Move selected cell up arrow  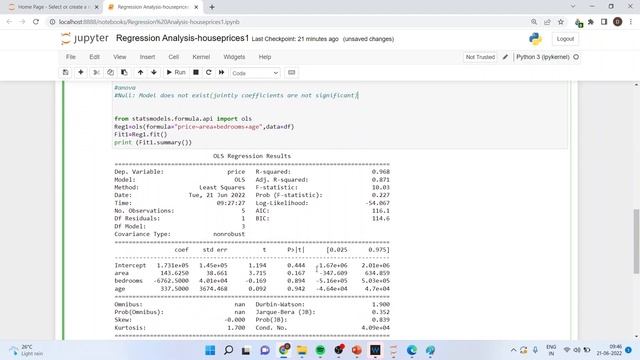140,73
